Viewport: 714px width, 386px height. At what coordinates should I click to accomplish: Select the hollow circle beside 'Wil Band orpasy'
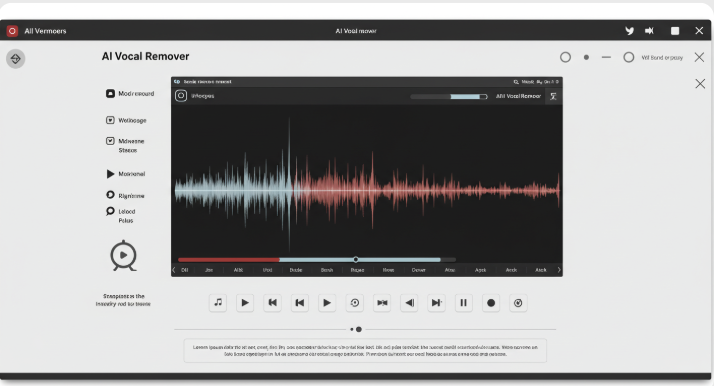pyautogui.click(x=629, y=57)
